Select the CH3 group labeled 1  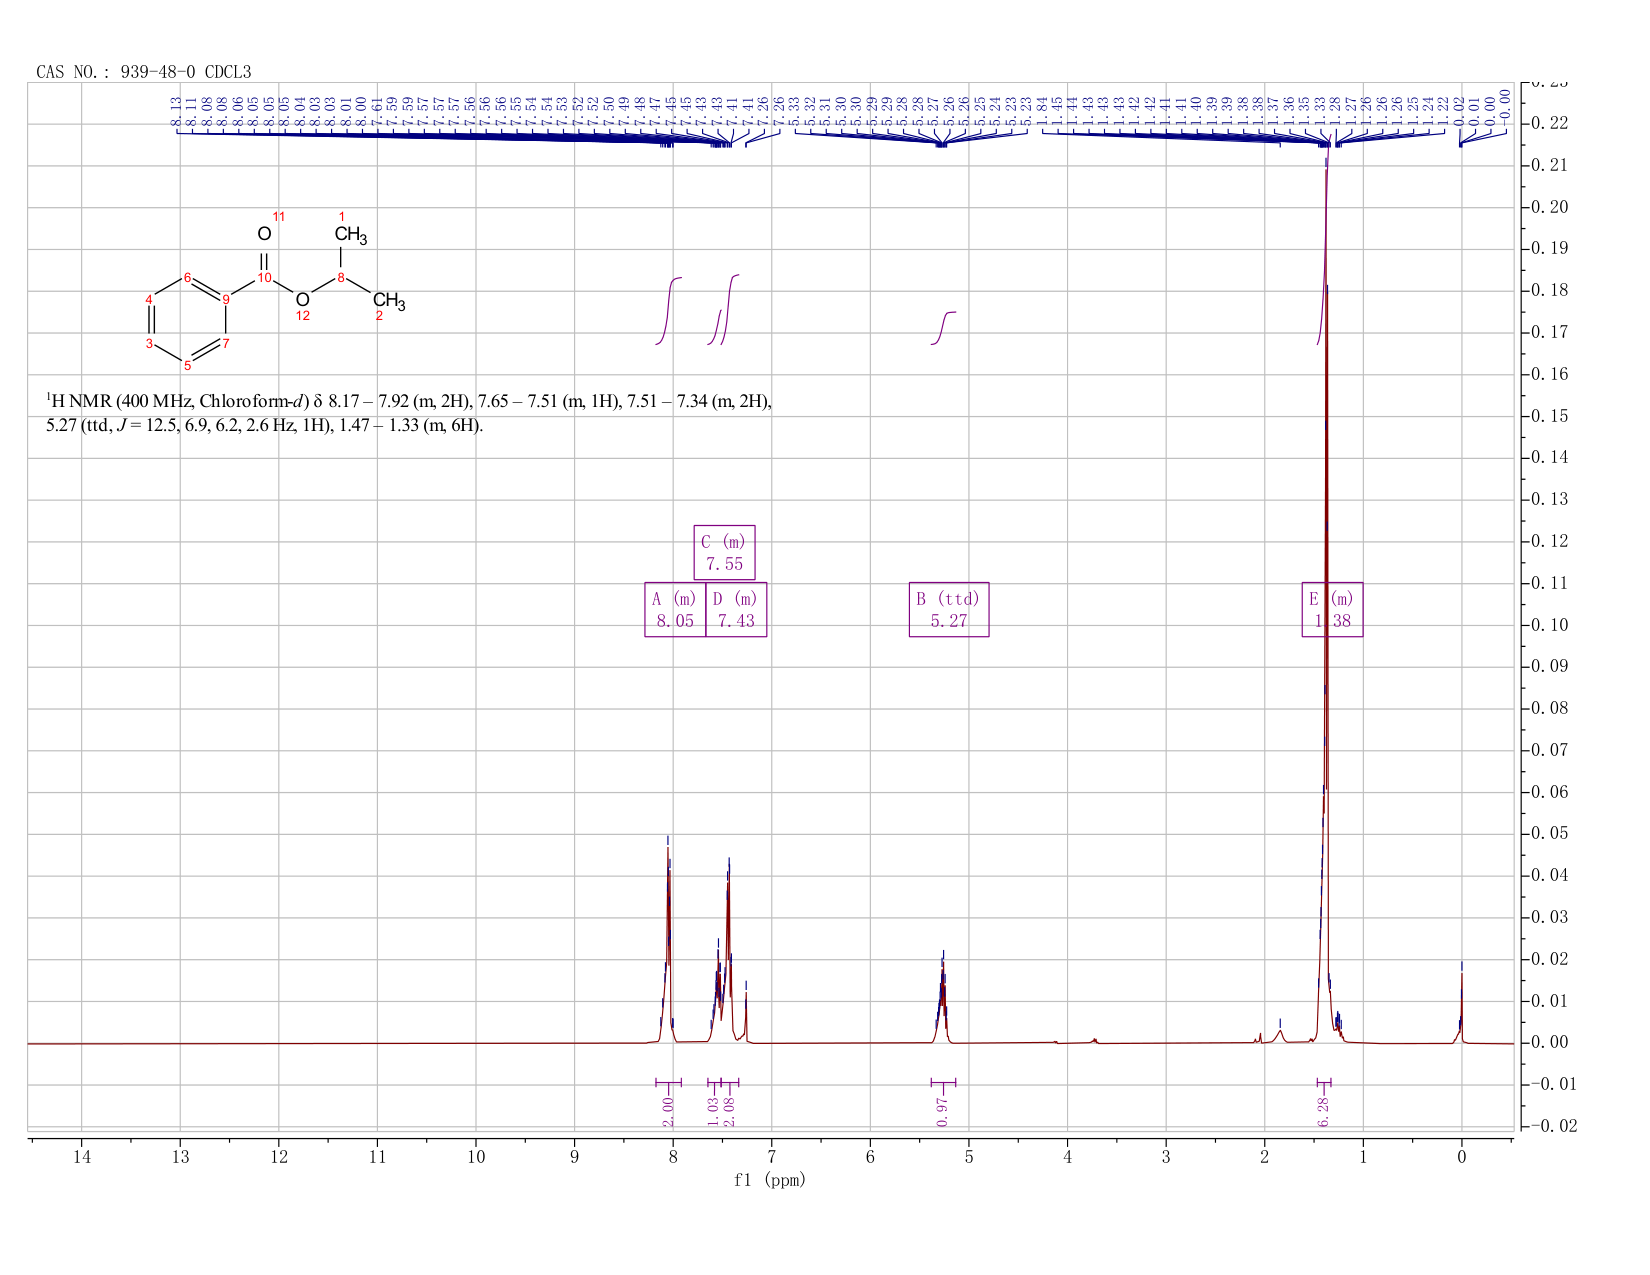click(351, 236)
